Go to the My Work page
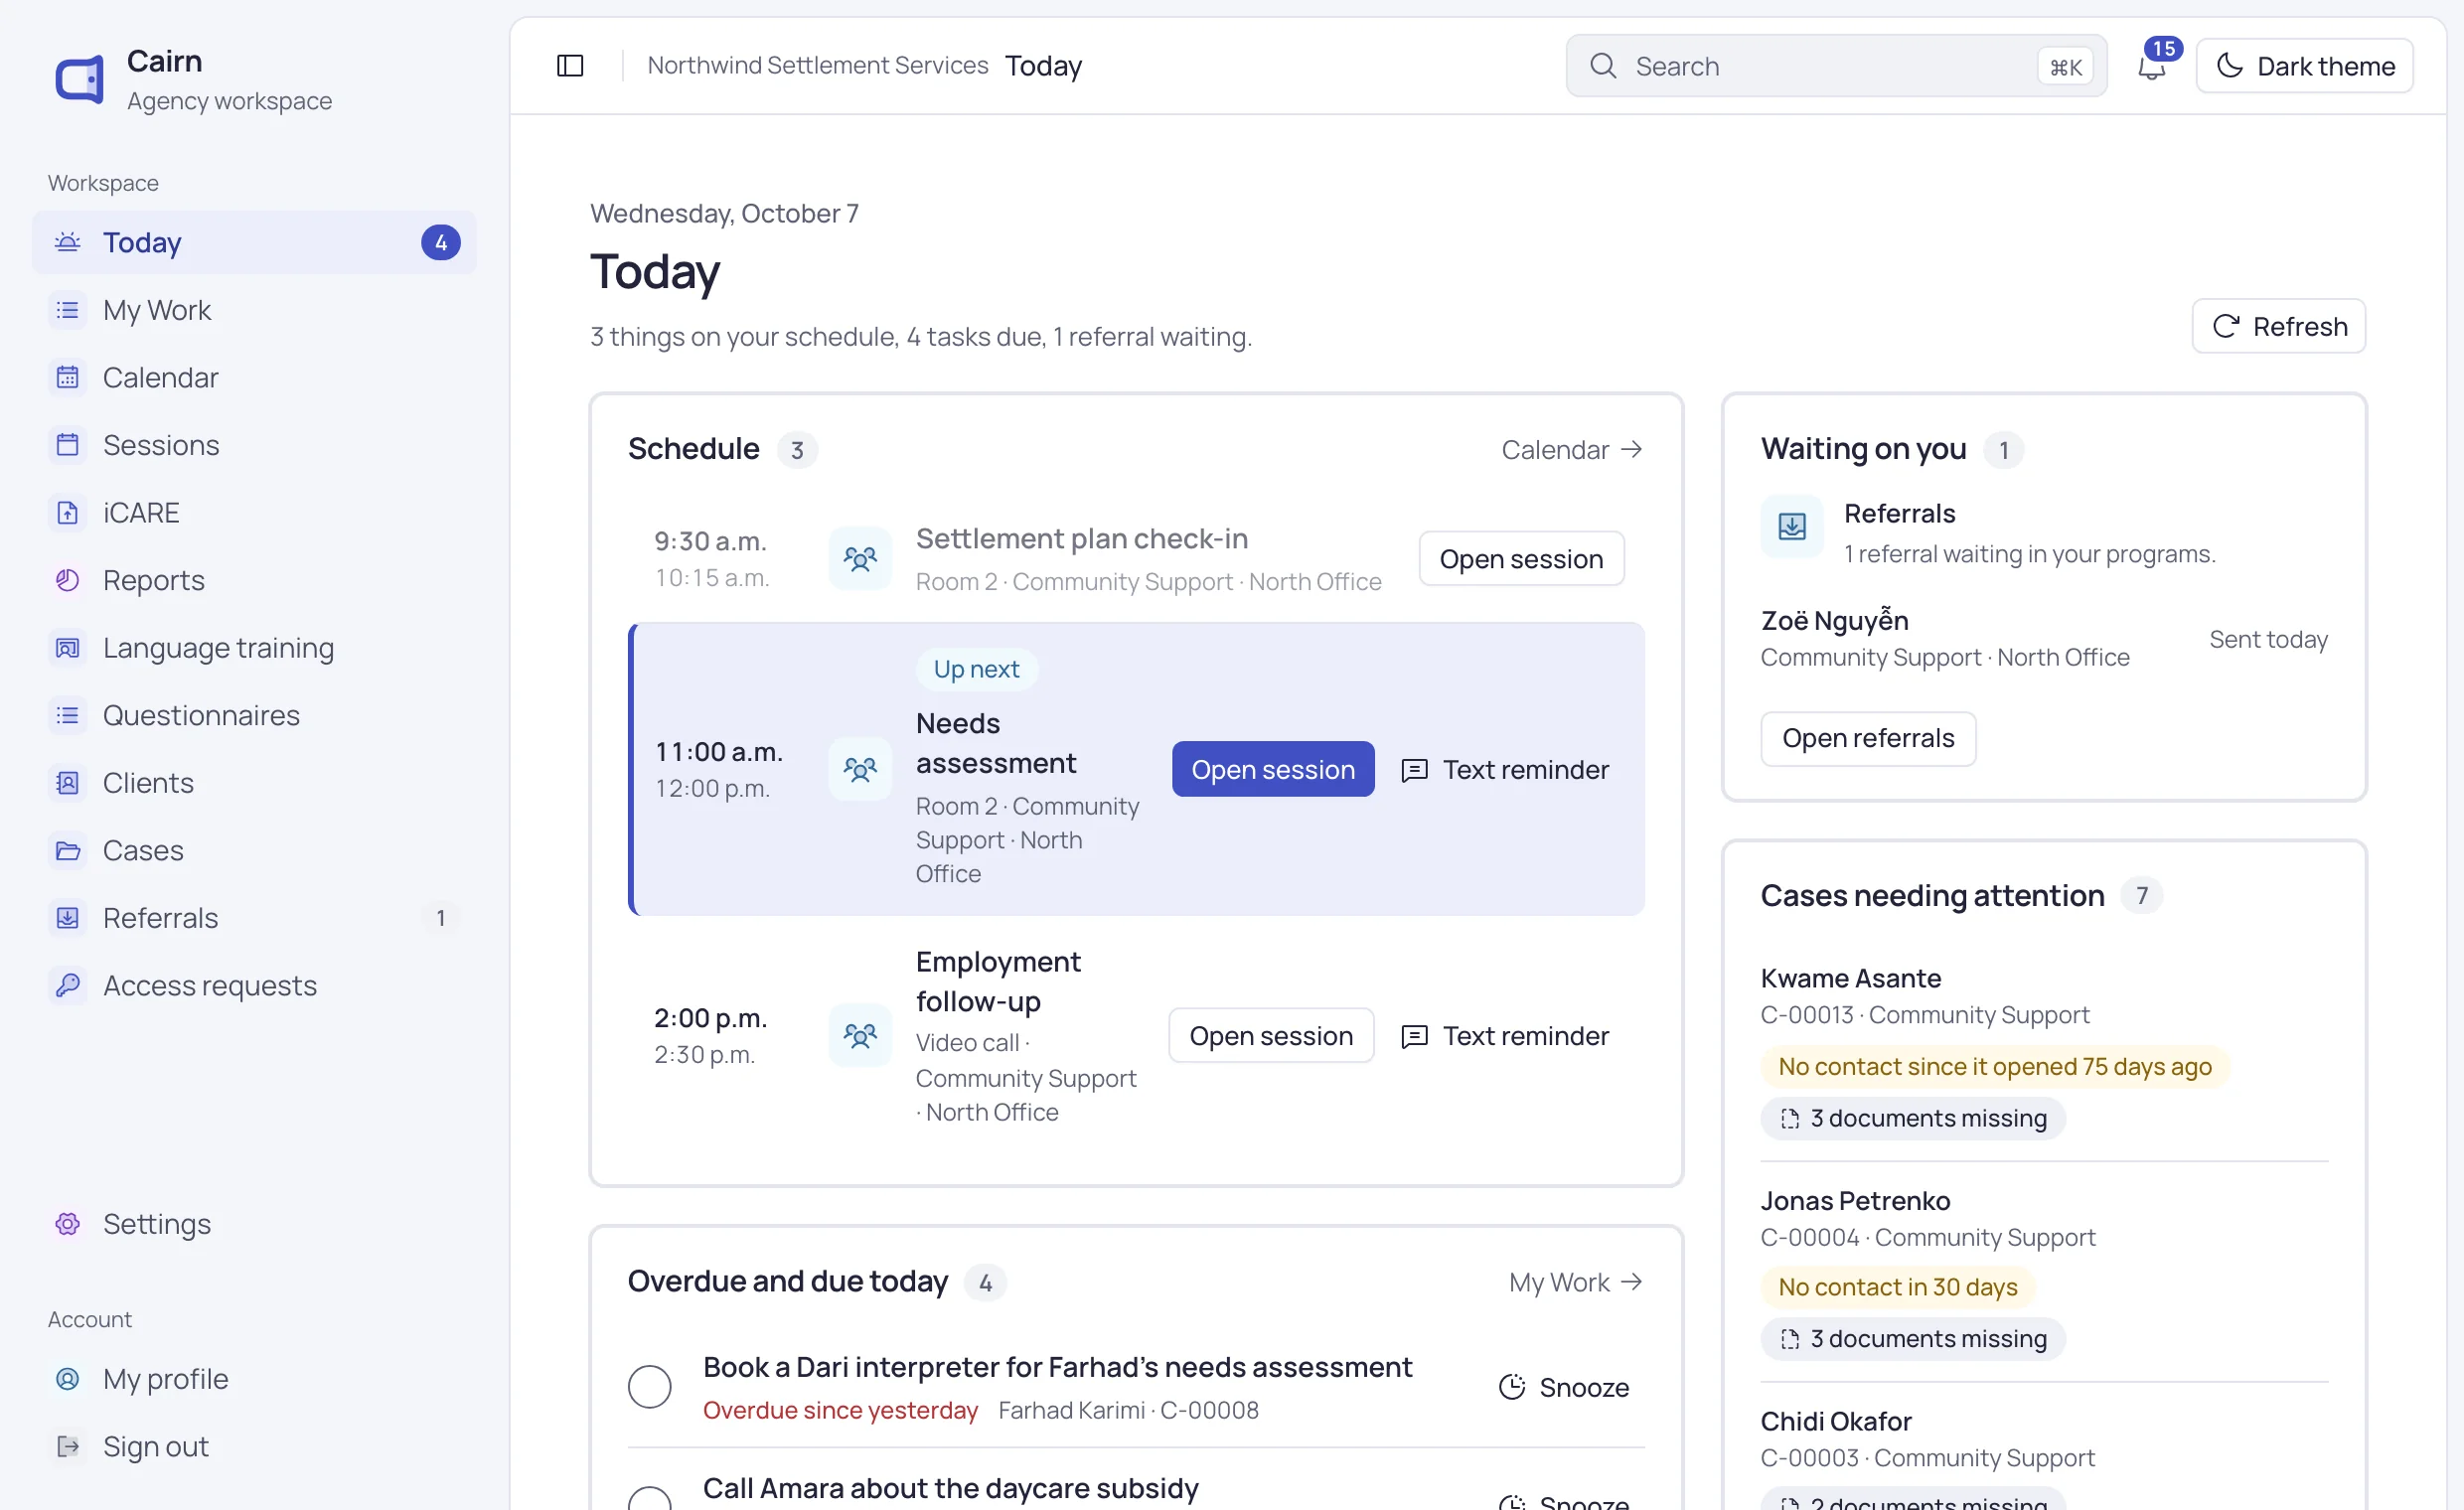Screen dimensions: 2464x1510 pyautogui.click(x=254, y=310)
